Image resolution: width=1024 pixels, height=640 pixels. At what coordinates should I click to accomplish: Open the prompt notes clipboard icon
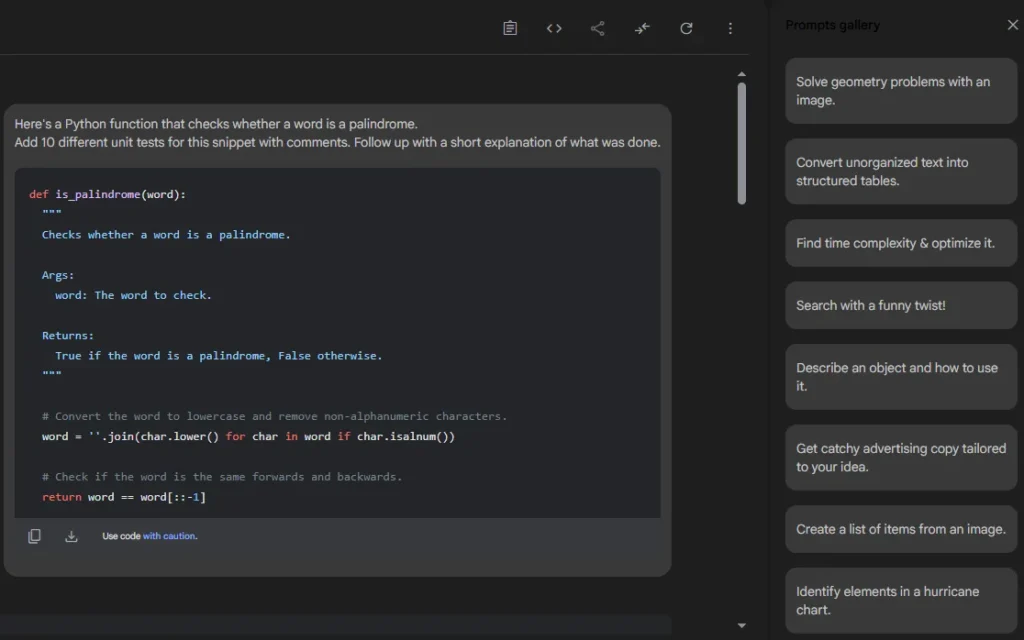(510, 28)
